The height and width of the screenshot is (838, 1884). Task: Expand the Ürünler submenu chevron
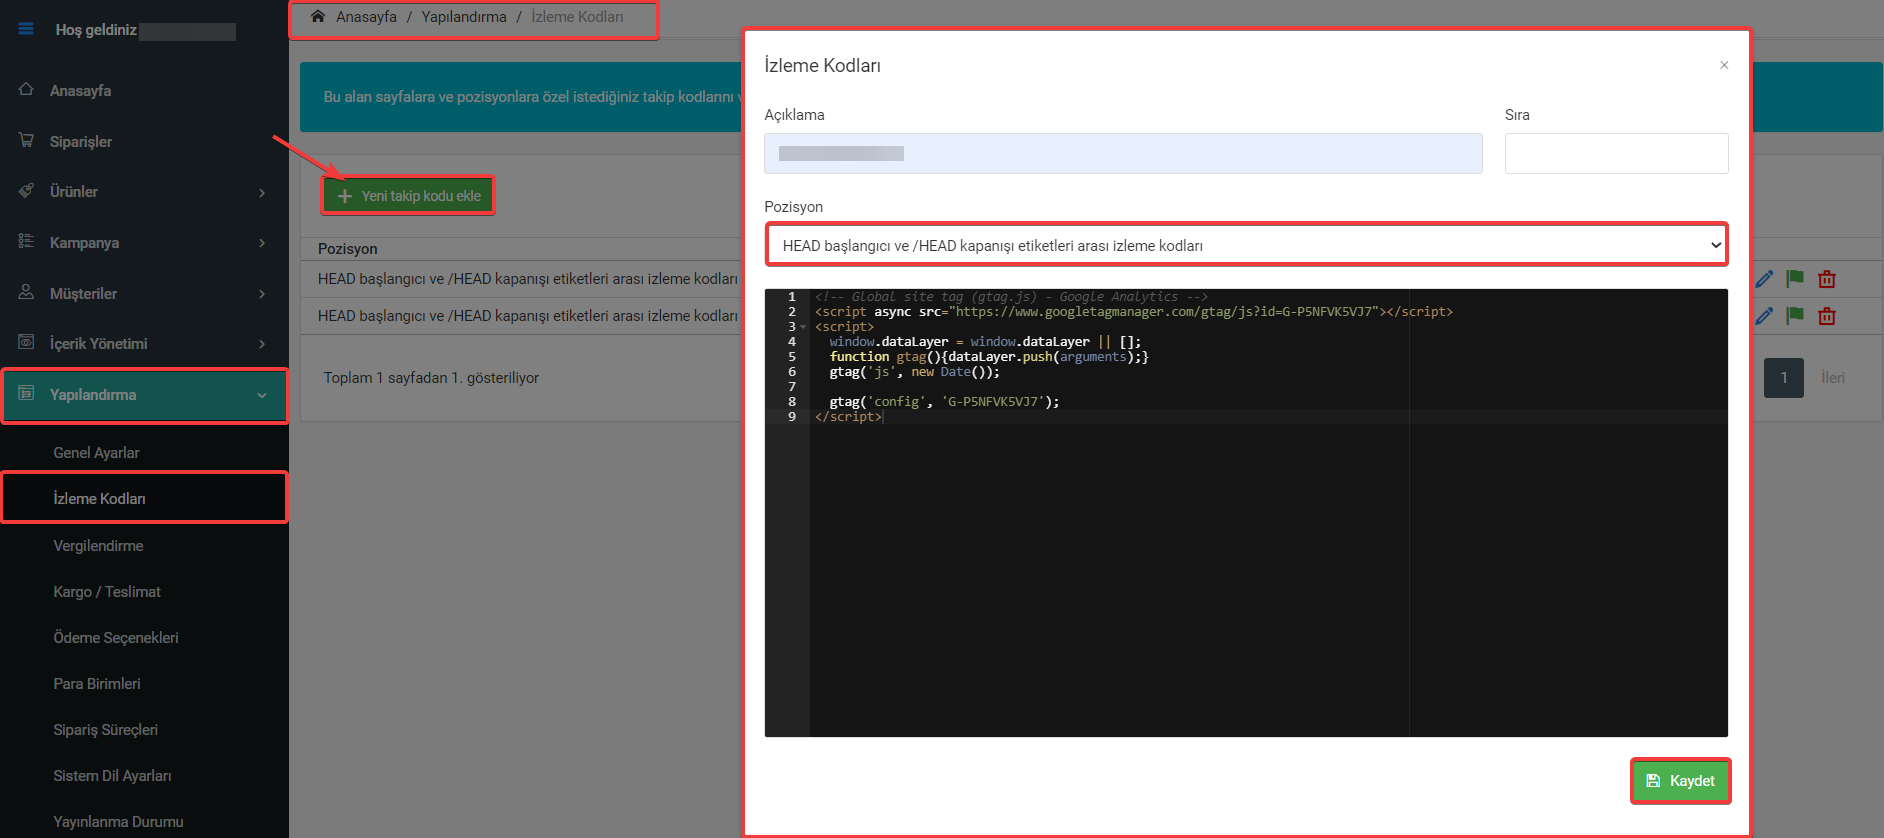(262, 192)
